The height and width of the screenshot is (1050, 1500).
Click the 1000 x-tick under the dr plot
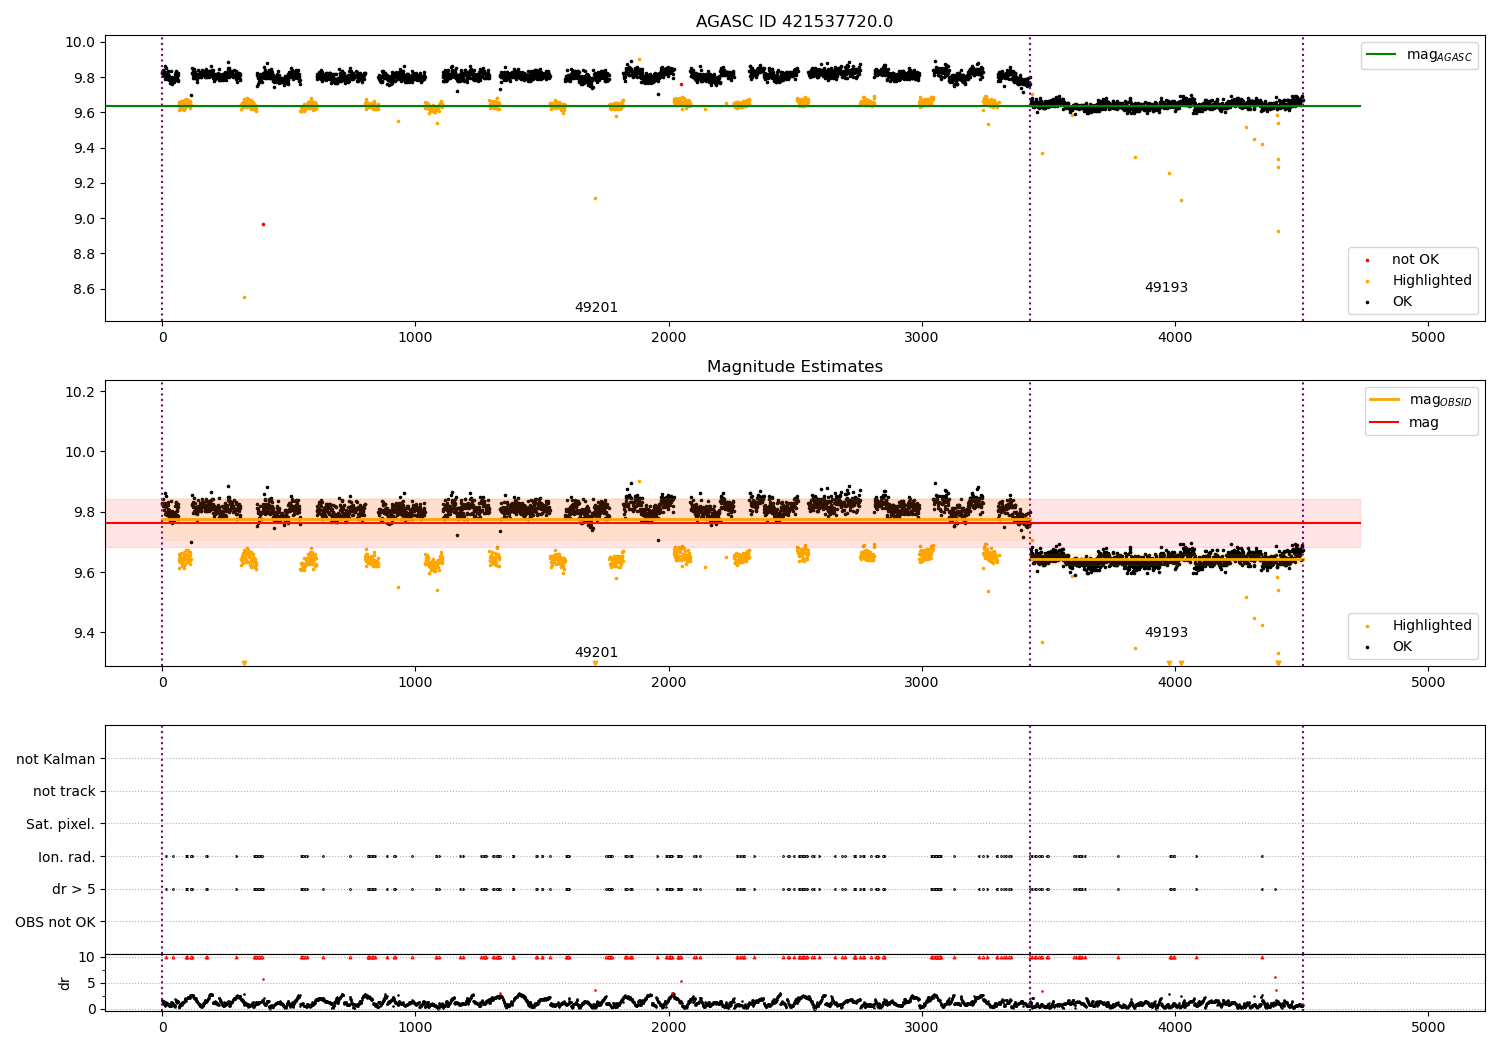click(415, 1028)
